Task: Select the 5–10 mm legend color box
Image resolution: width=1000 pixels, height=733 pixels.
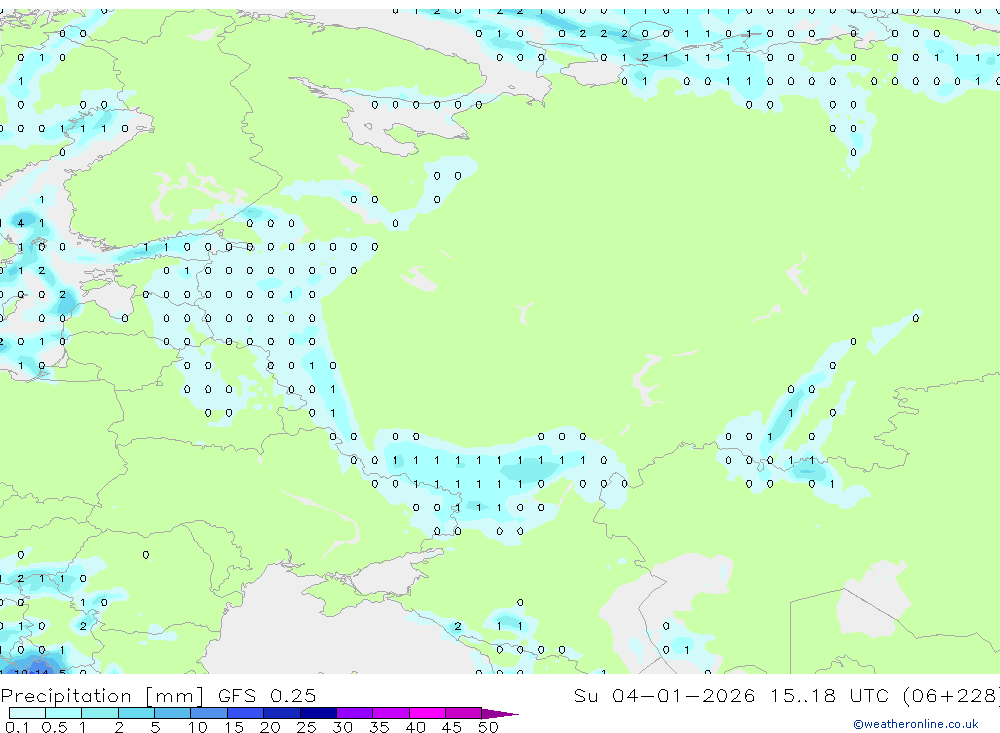Action: [173, 713]
